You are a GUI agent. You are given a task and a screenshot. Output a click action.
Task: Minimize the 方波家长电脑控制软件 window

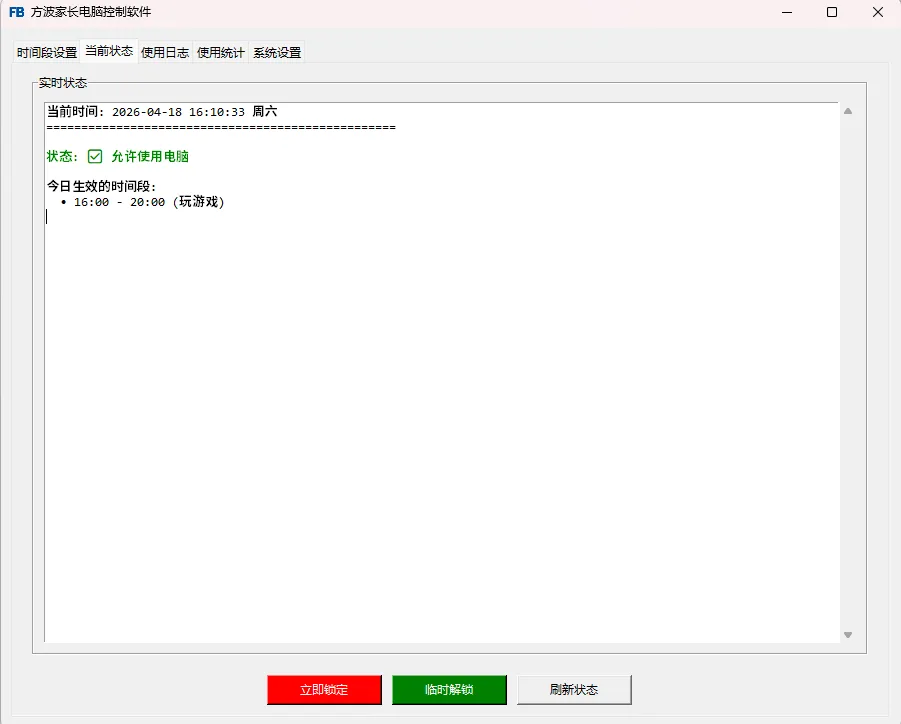coord(787,12)
